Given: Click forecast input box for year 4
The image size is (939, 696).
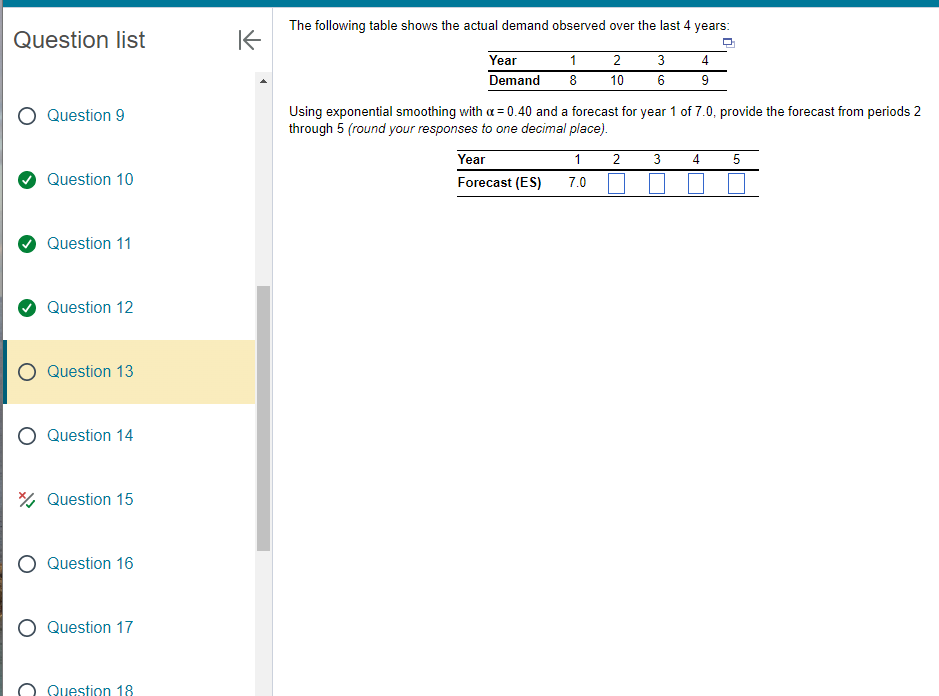Looking at the screenshot, I should [x=696, y=183].
